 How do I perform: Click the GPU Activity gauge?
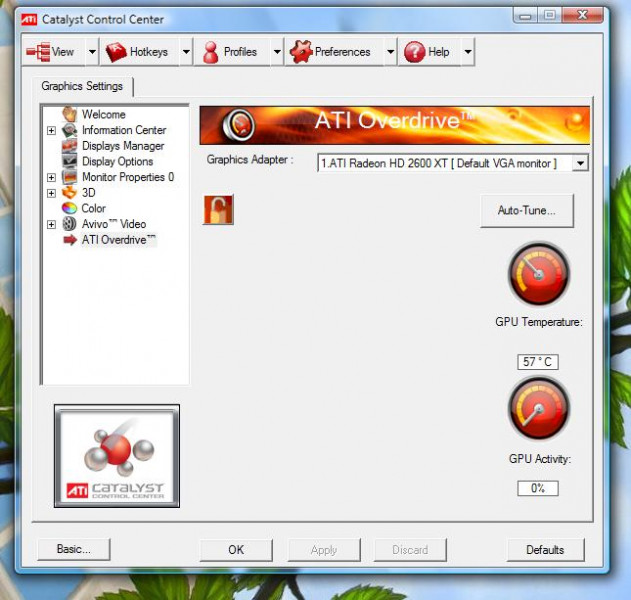click(x=539, y=409)
